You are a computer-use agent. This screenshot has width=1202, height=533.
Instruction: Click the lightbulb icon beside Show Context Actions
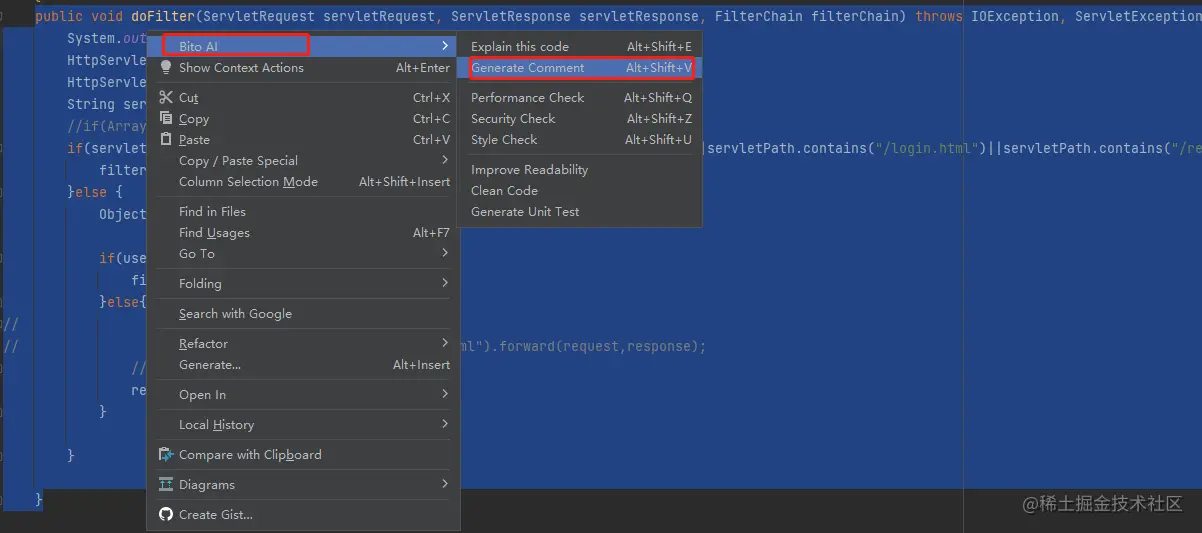click(x=166, y=68)
